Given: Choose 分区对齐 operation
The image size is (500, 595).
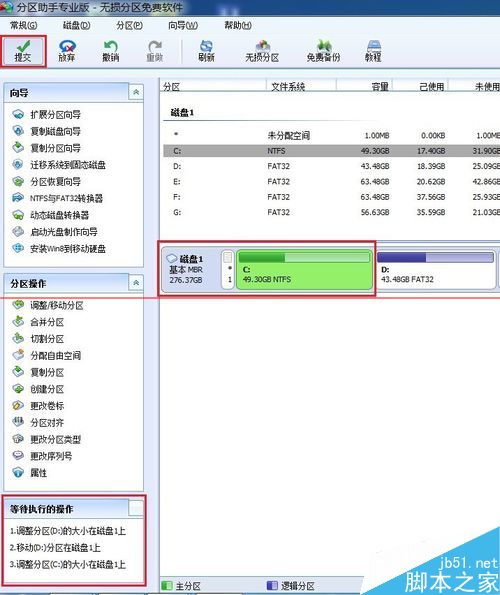Looking at the screenshot, I should pyautogui.click(x=38, y=422).
